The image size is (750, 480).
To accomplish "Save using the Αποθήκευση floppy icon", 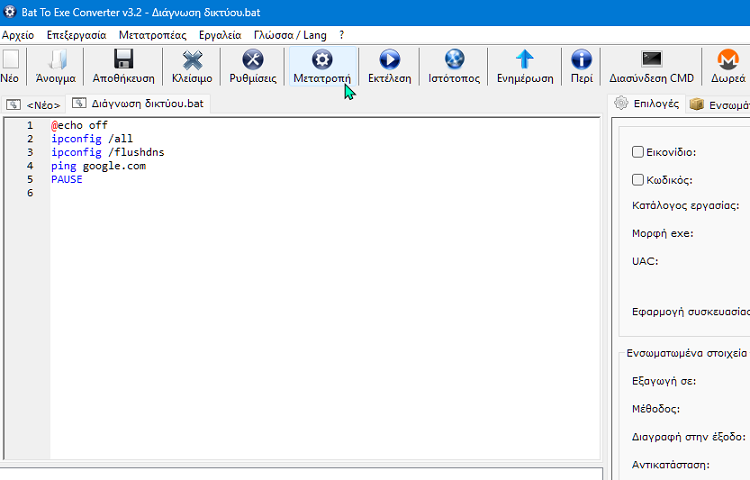I will (123, 60).
